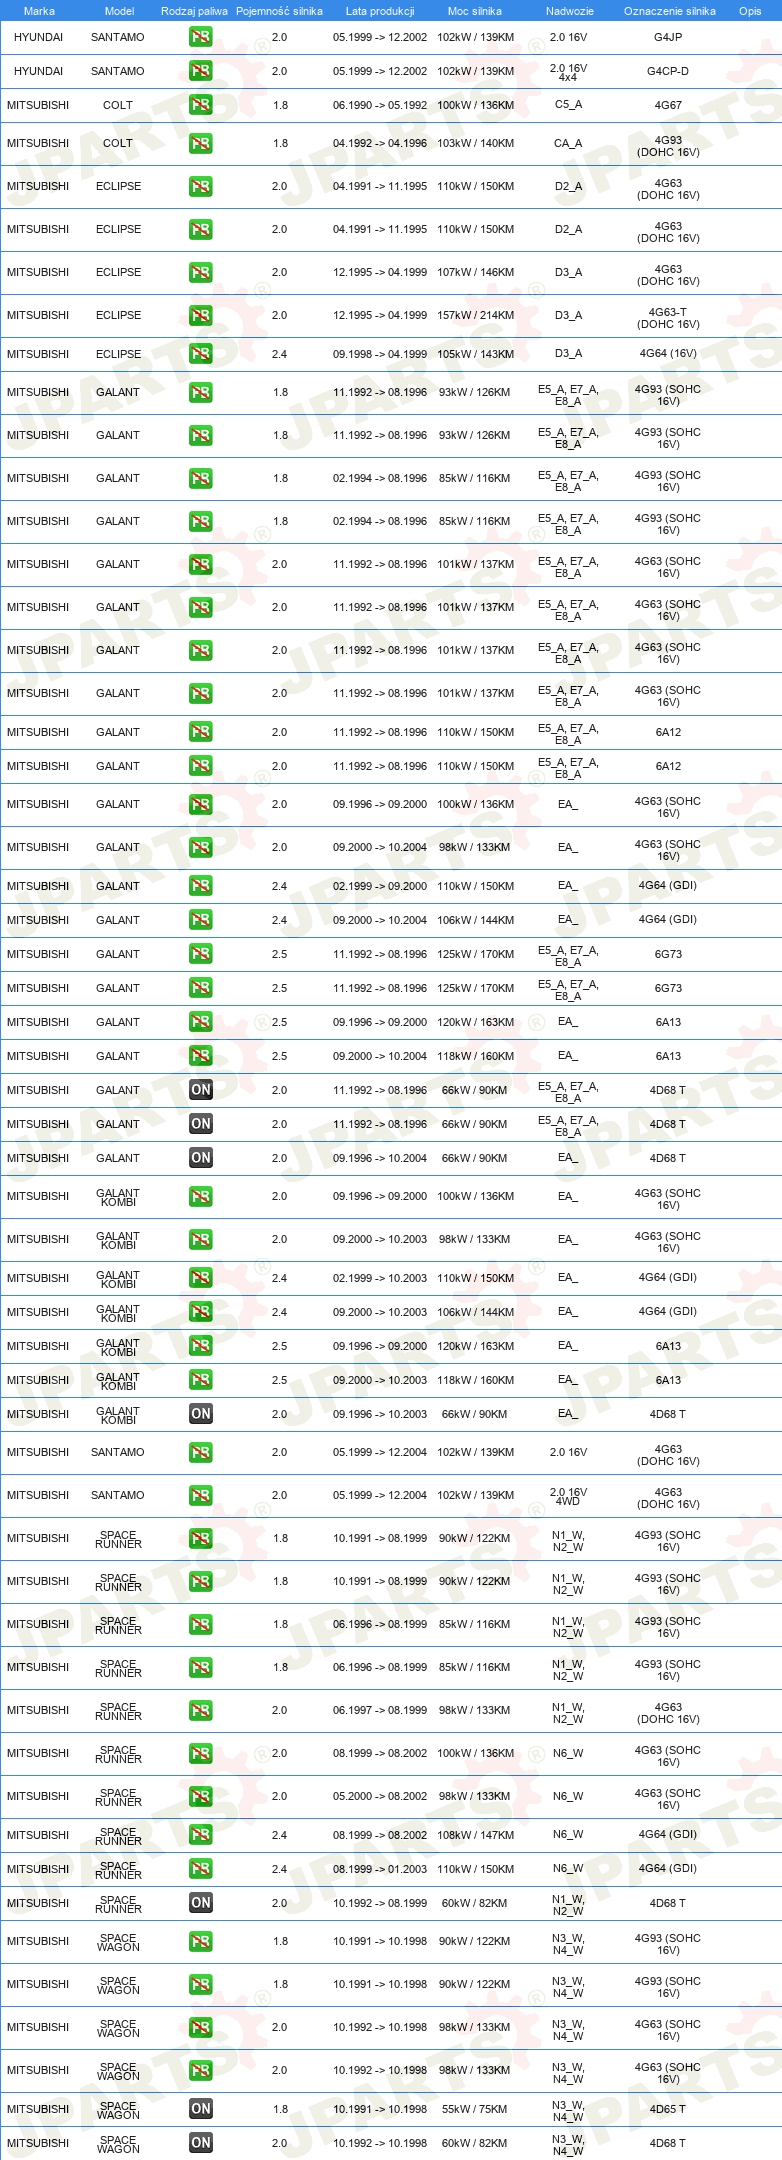Click the Opis column header
Viewport: 782px width, 2160px height.
[750, 11]
